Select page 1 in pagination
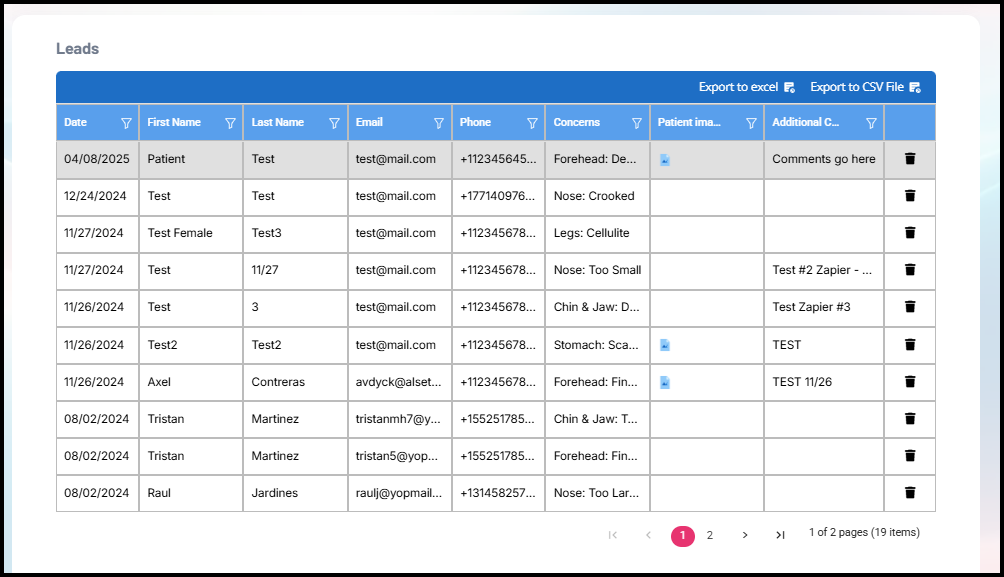The width and height of the screenshot is (1004, 577). [683, 535]
